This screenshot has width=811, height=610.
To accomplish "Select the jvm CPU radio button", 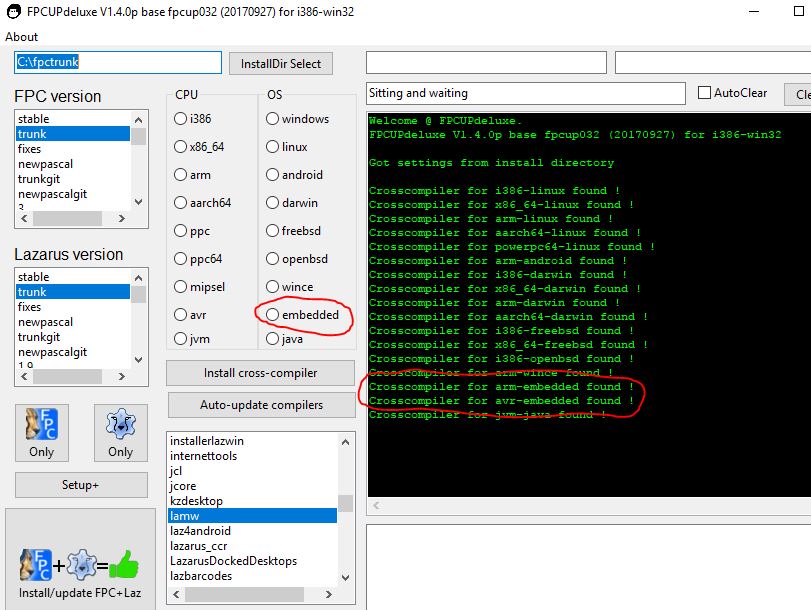I will pyautogui.click(x=180, y=338).
